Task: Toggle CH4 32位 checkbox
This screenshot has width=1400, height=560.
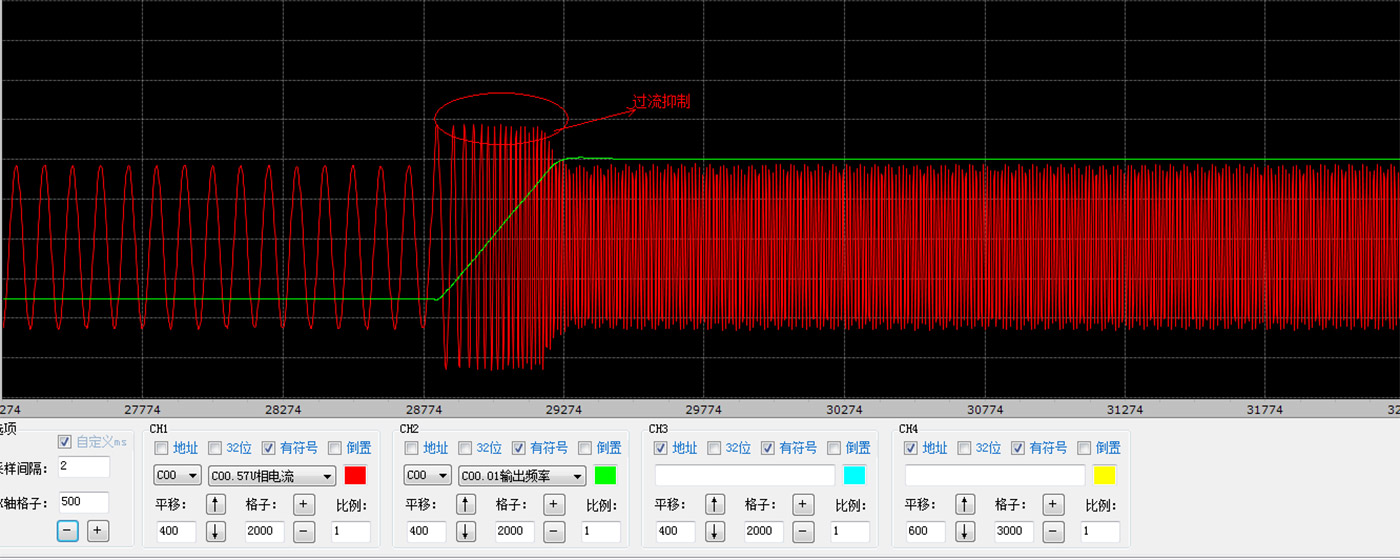Action: (x=964, y=448)
